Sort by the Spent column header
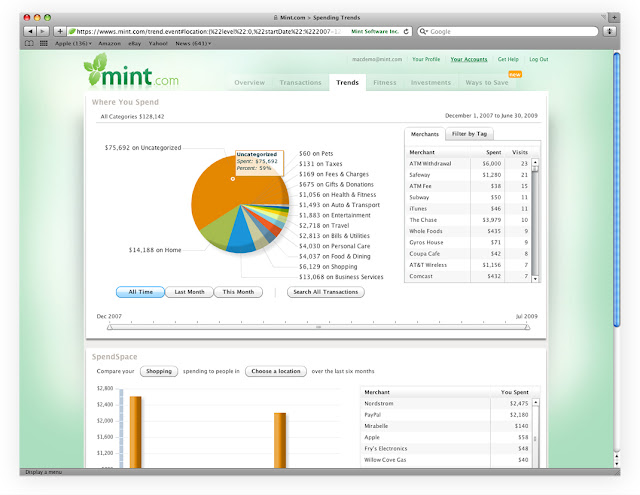This screenshot has width=640, height=495. 493,152
